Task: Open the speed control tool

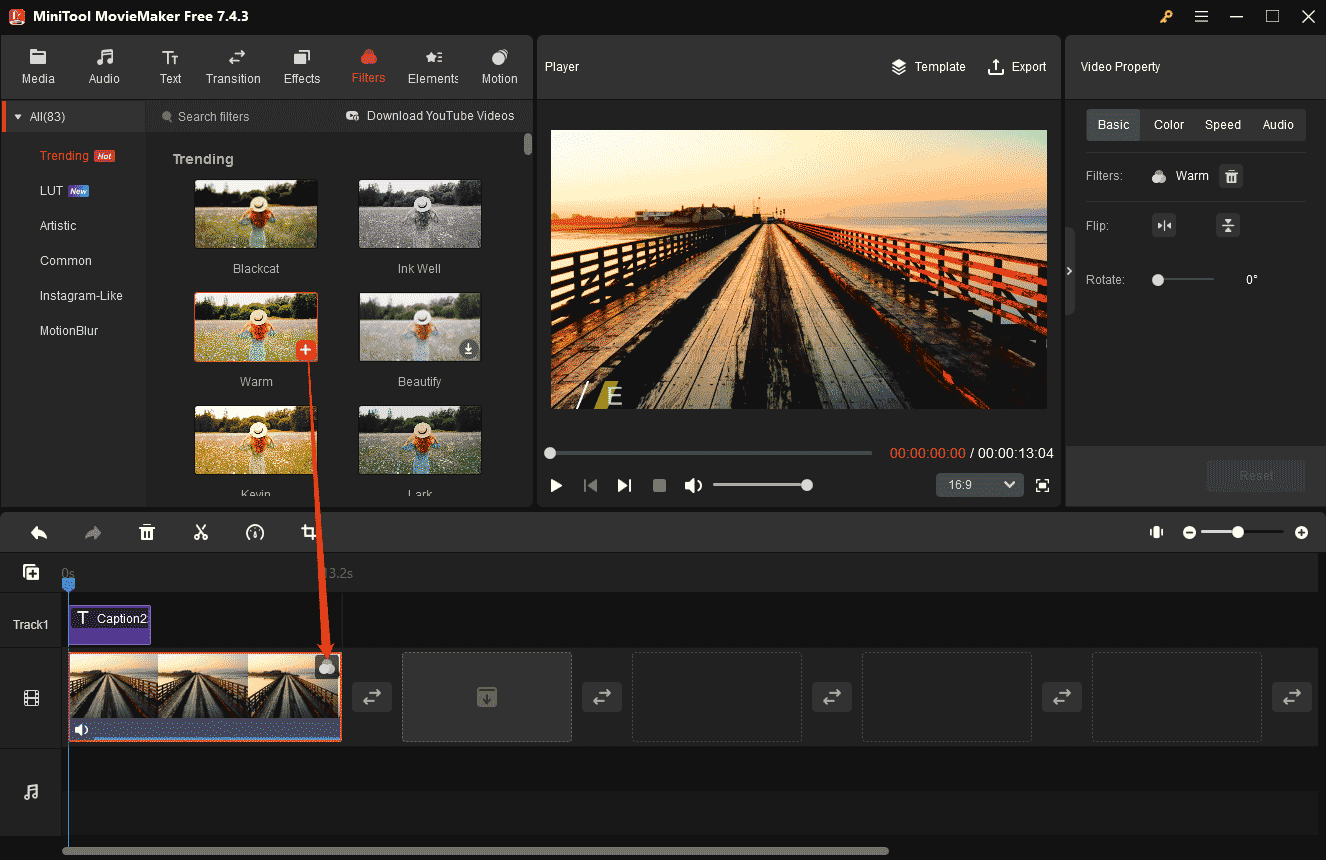Action: (x=255, y=532)
